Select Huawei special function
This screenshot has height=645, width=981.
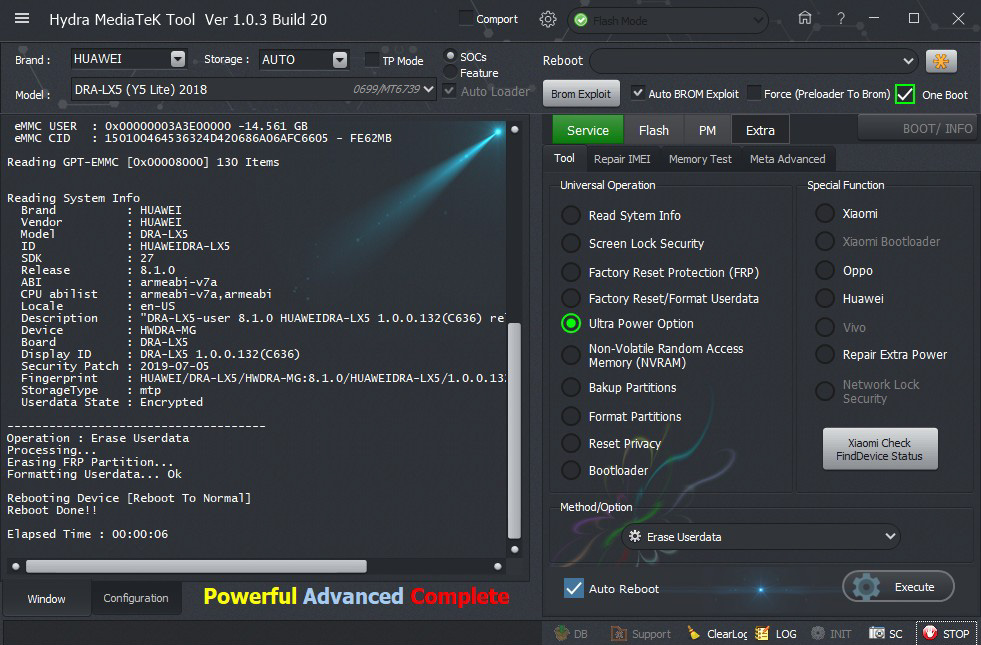(x=825, y=298)
